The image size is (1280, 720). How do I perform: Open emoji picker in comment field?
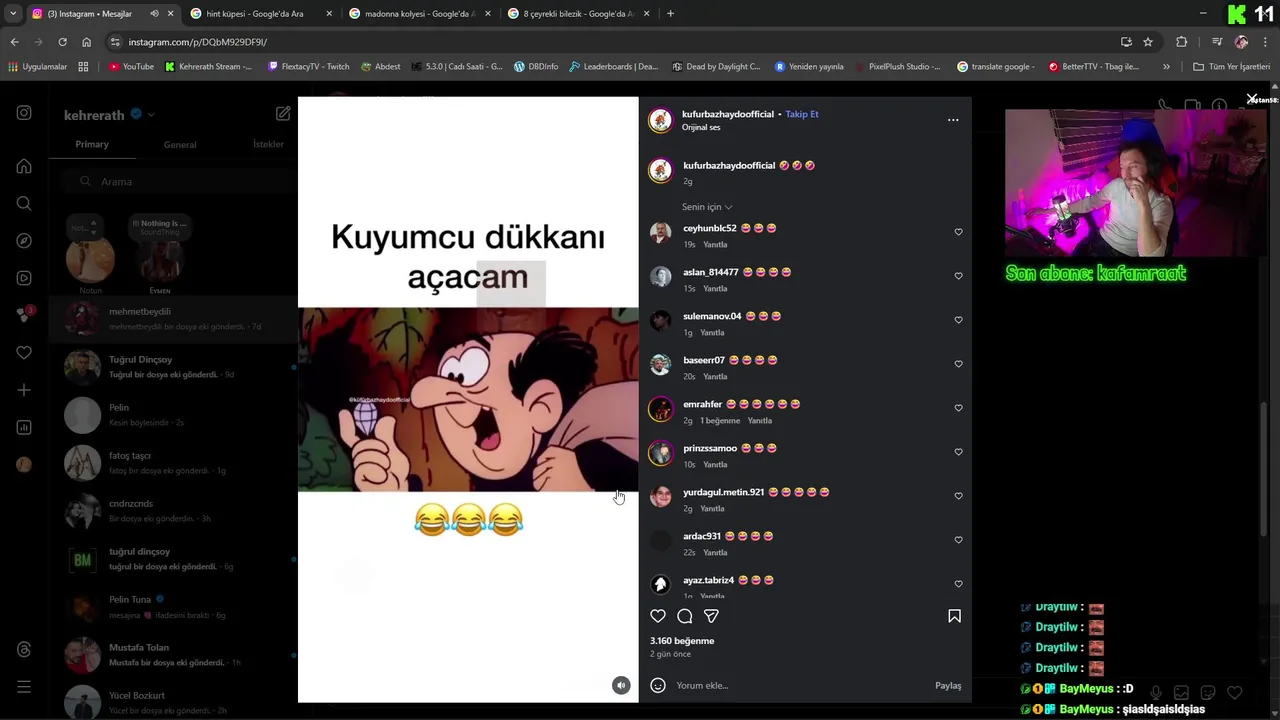pos(658,685)
